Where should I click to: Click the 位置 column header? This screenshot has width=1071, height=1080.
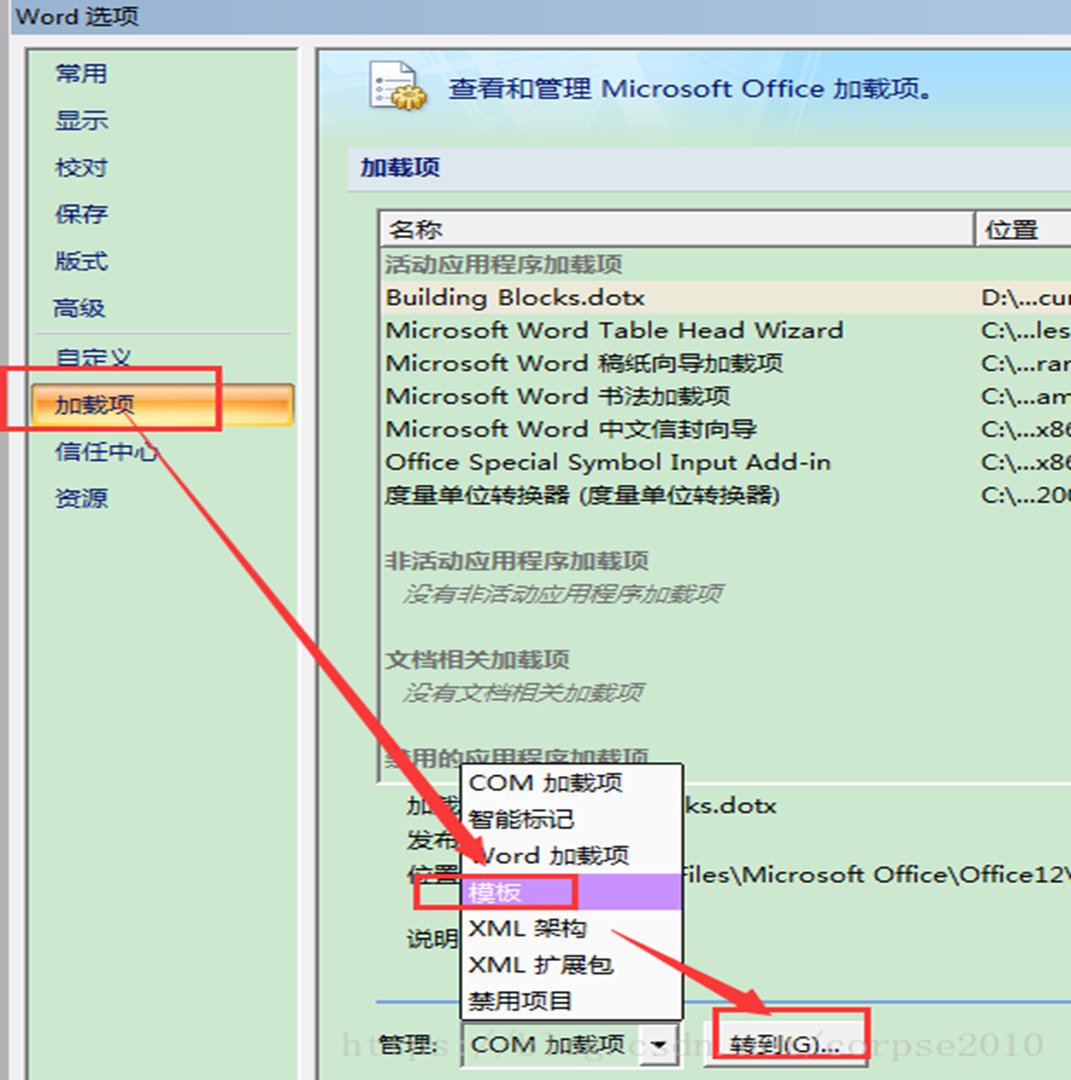(1013, 230)
